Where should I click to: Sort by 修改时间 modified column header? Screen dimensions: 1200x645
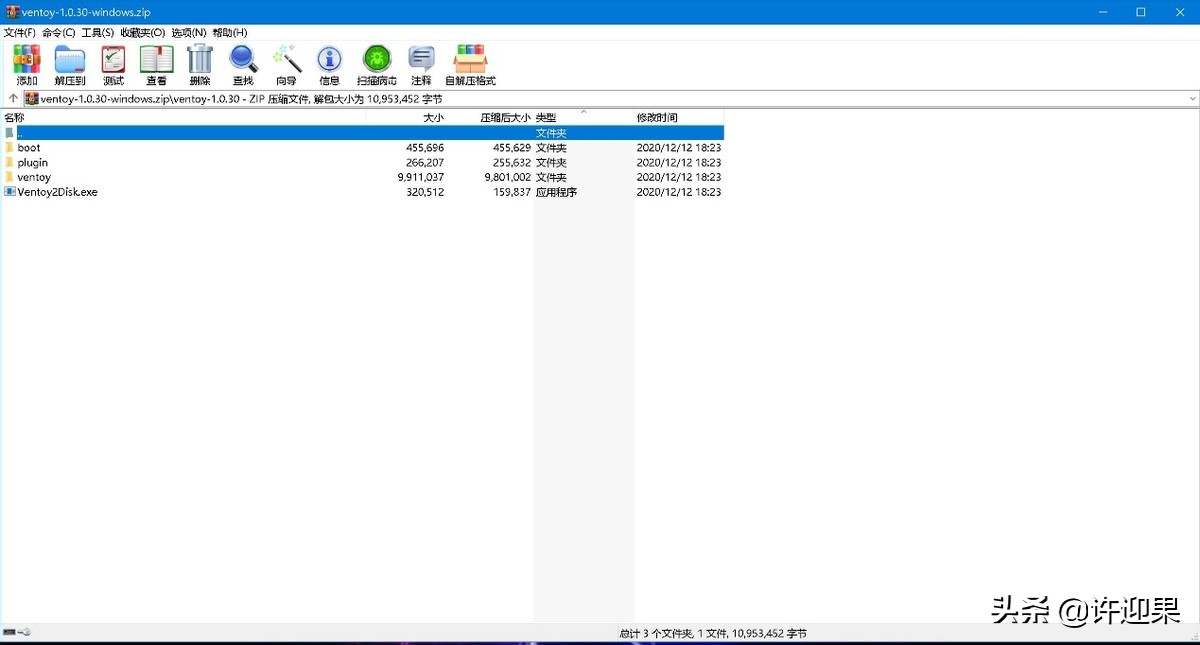[x=657, y=118]
